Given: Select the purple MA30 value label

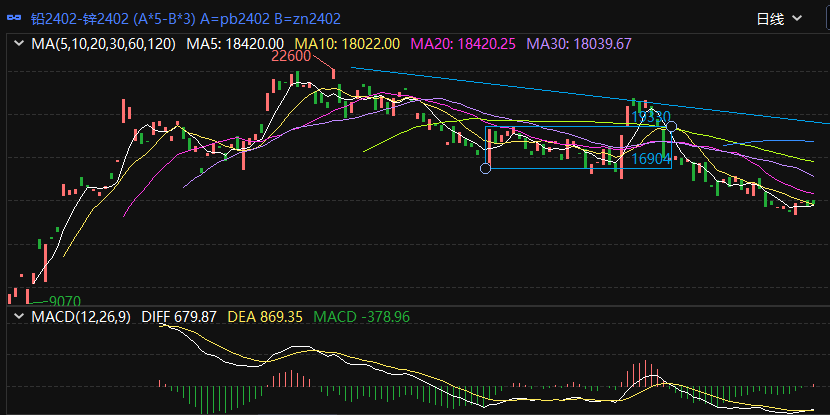Looking at the screenshot, I should click(578, 43).
